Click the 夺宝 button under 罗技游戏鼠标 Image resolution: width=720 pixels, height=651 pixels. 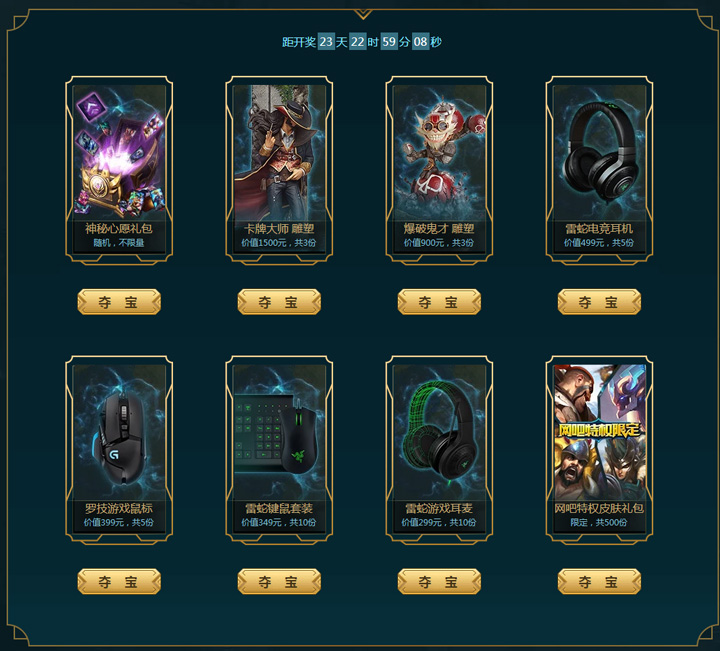click(119, 582)
